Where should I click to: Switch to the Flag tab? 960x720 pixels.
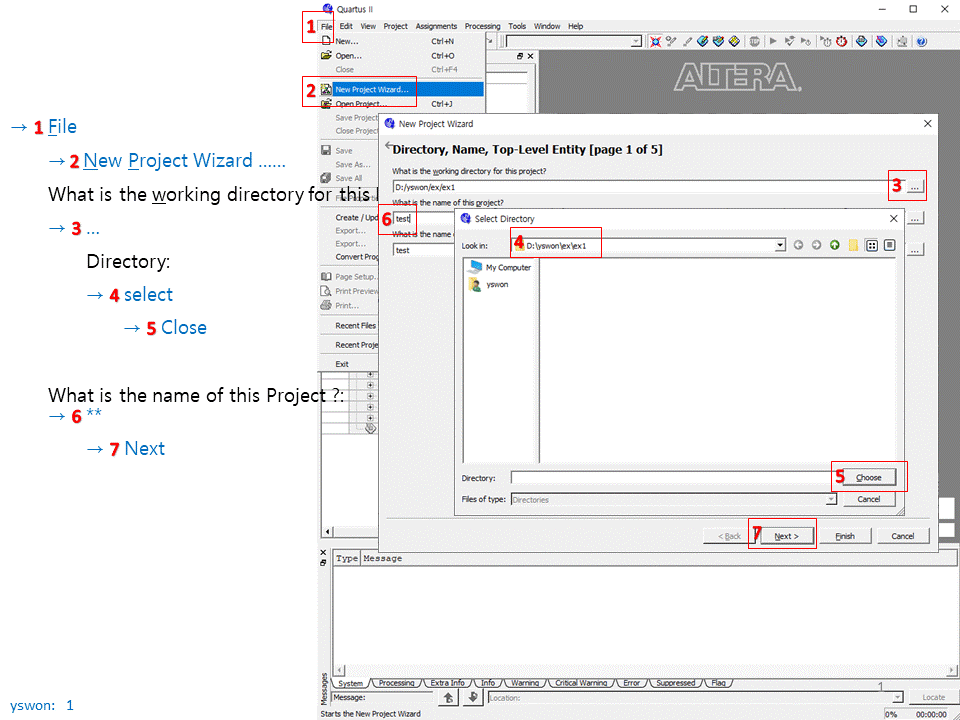tap(718, 683)
